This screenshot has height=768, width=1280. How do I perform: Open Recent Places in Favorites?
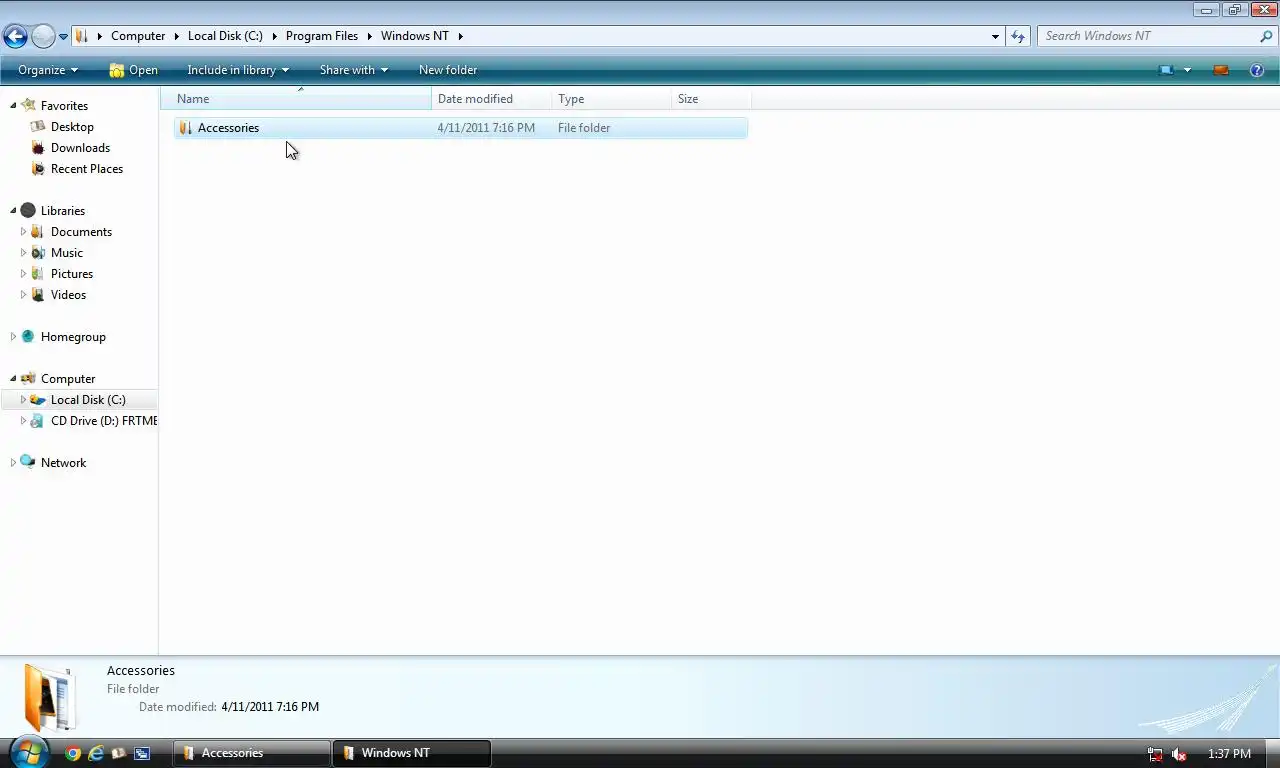(87, 169)
